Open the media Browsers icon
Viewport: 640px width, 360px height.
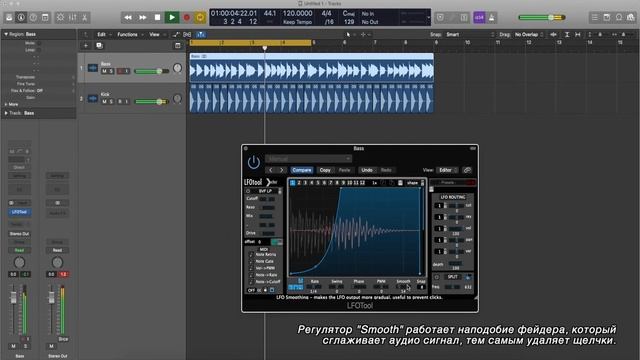631,18
